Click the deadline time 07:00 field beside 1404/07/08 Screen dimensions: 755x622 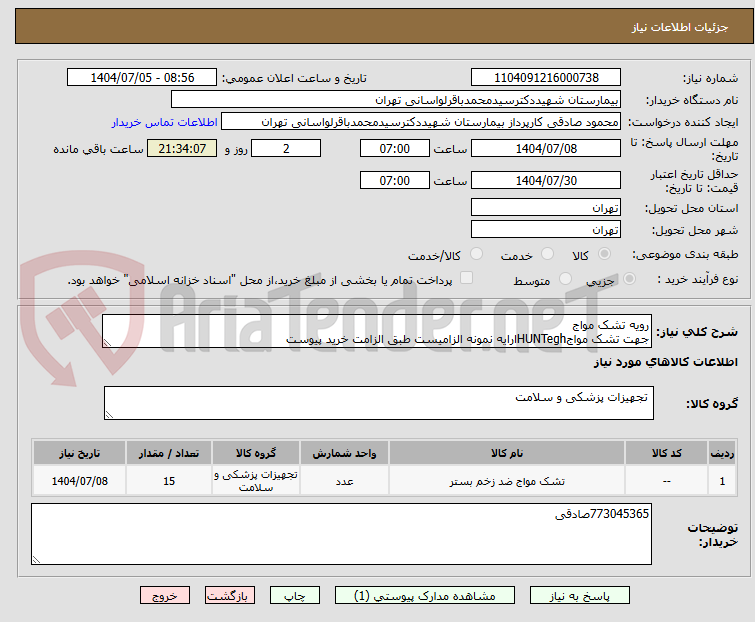click(394, 148)
